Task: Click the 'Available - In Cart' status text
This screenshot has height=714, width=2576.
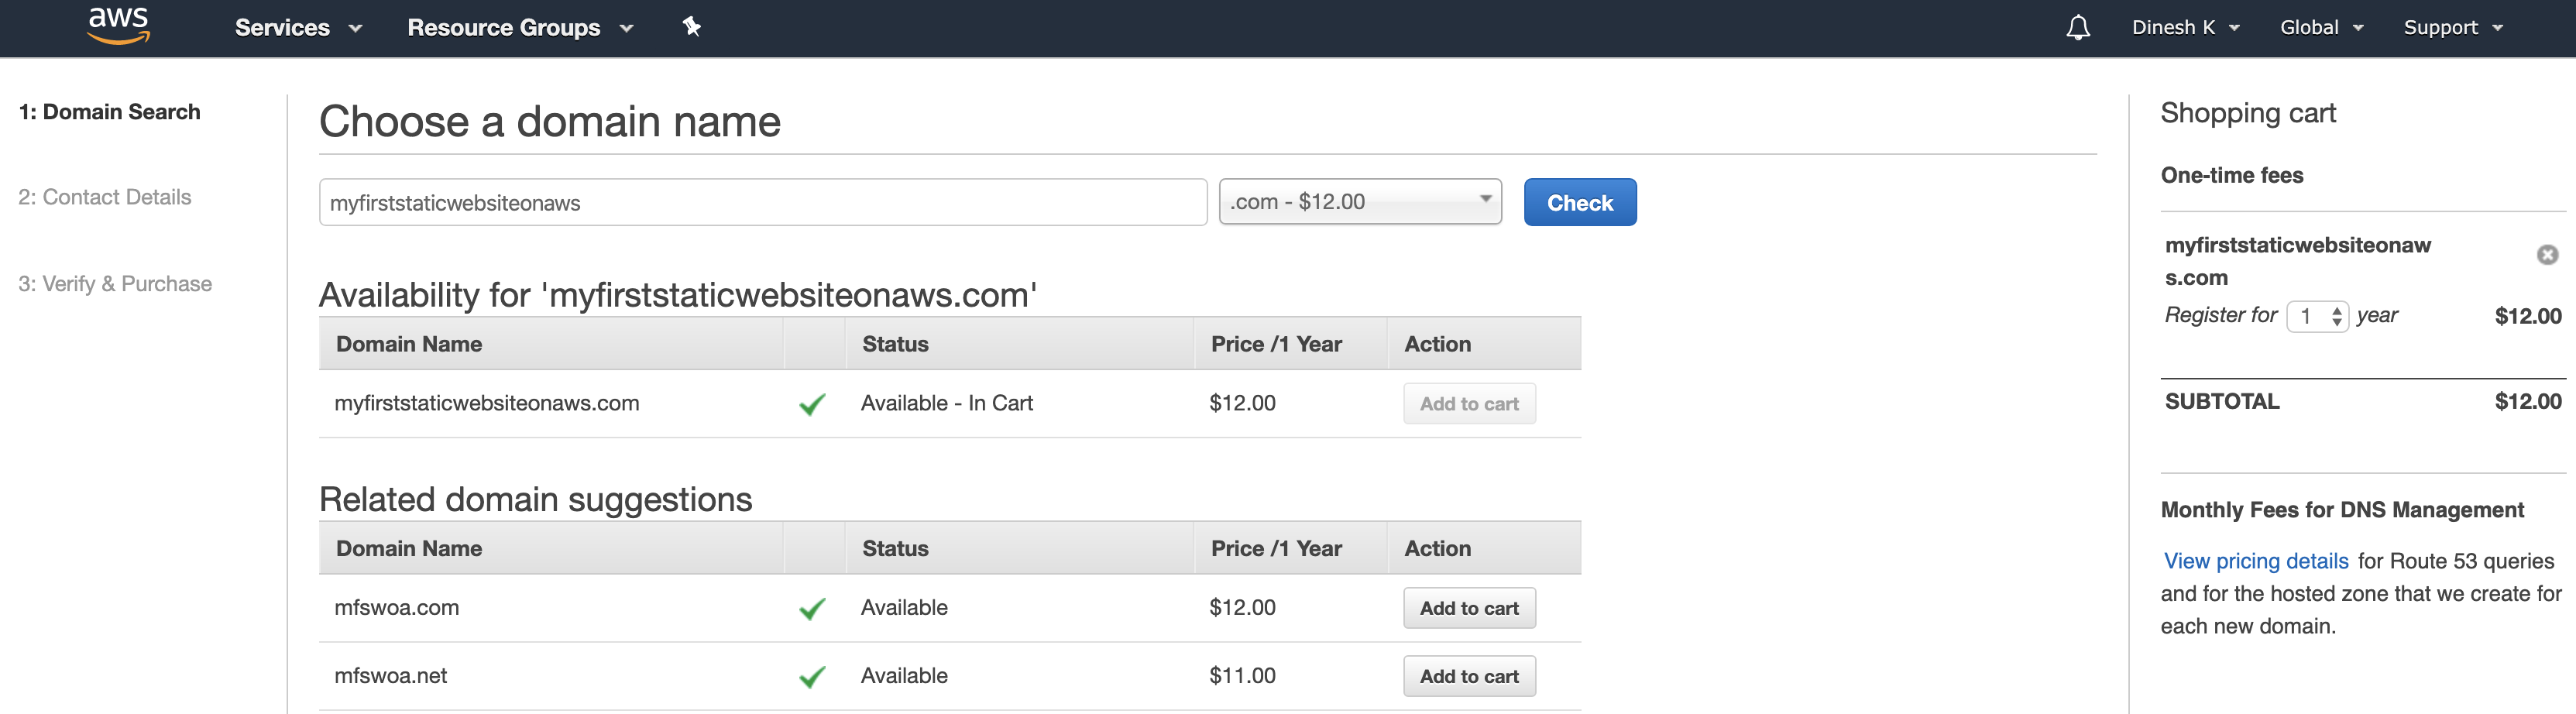Action: [946, 403]
